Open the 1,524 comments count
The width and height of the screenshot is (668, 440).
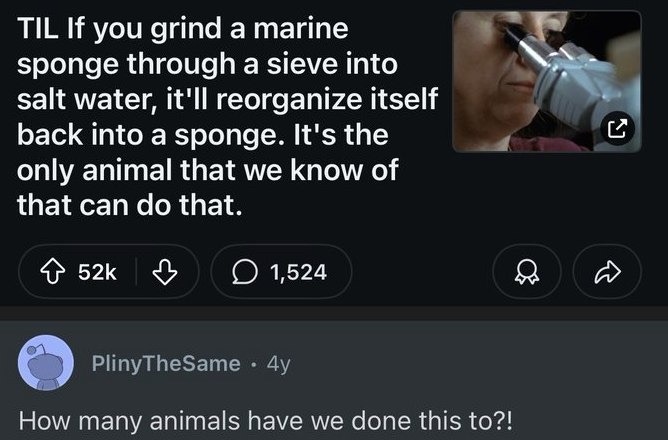click(298, 271)
